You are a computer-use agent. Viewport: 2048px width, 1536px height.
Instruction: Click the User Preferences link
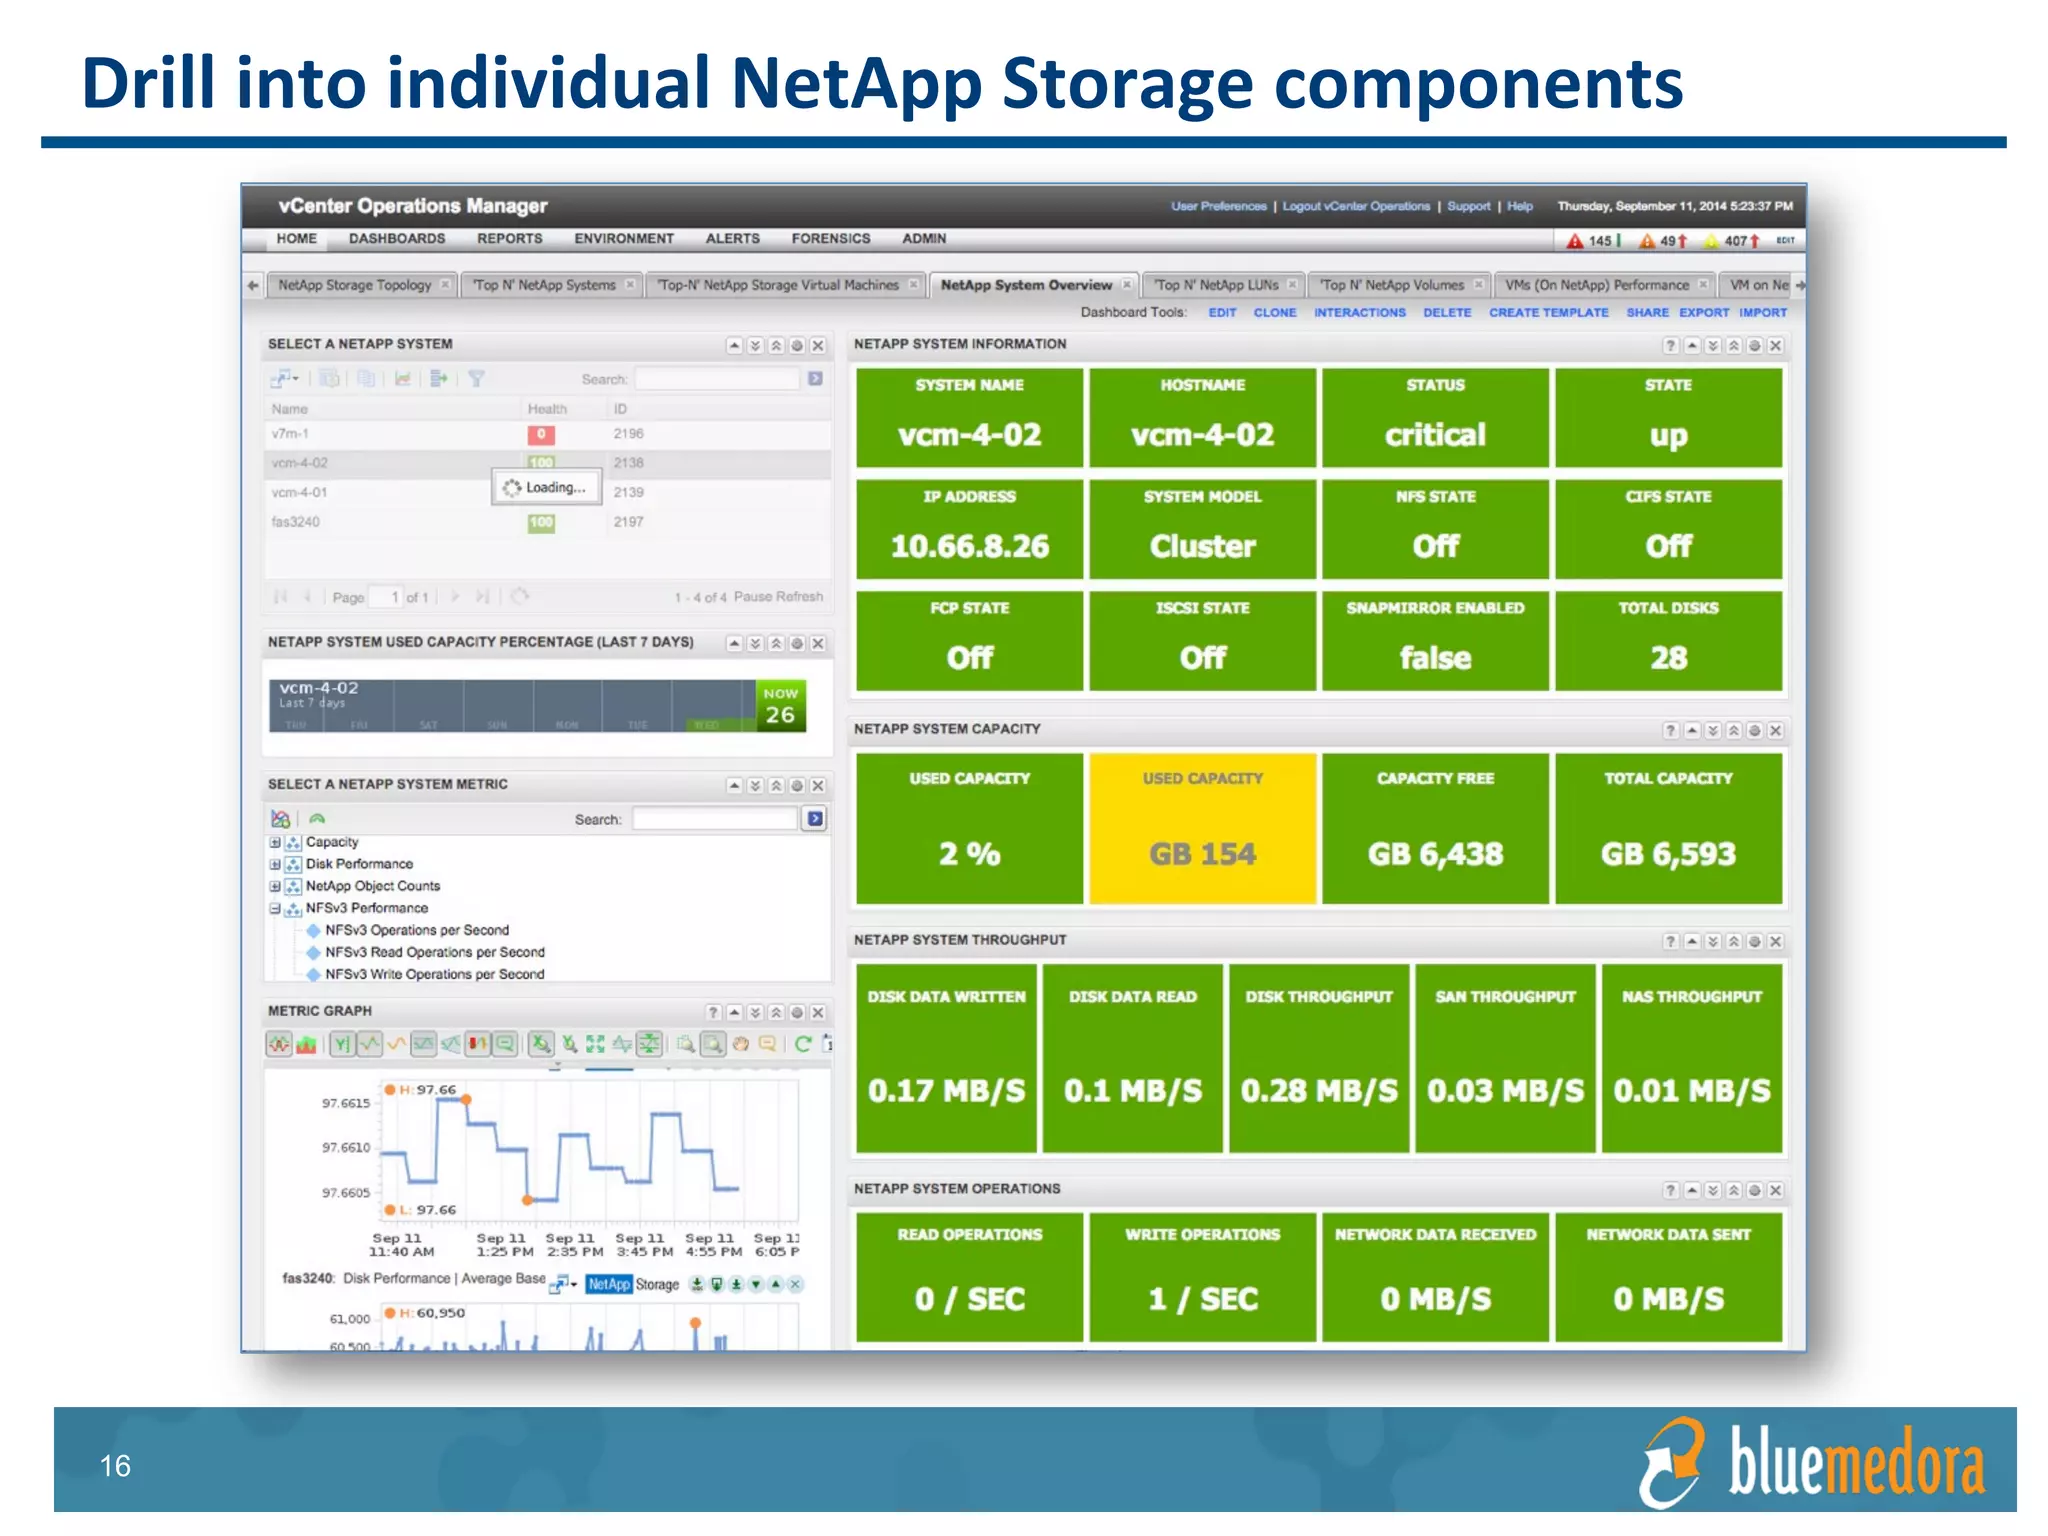(x=1219, y=207)
